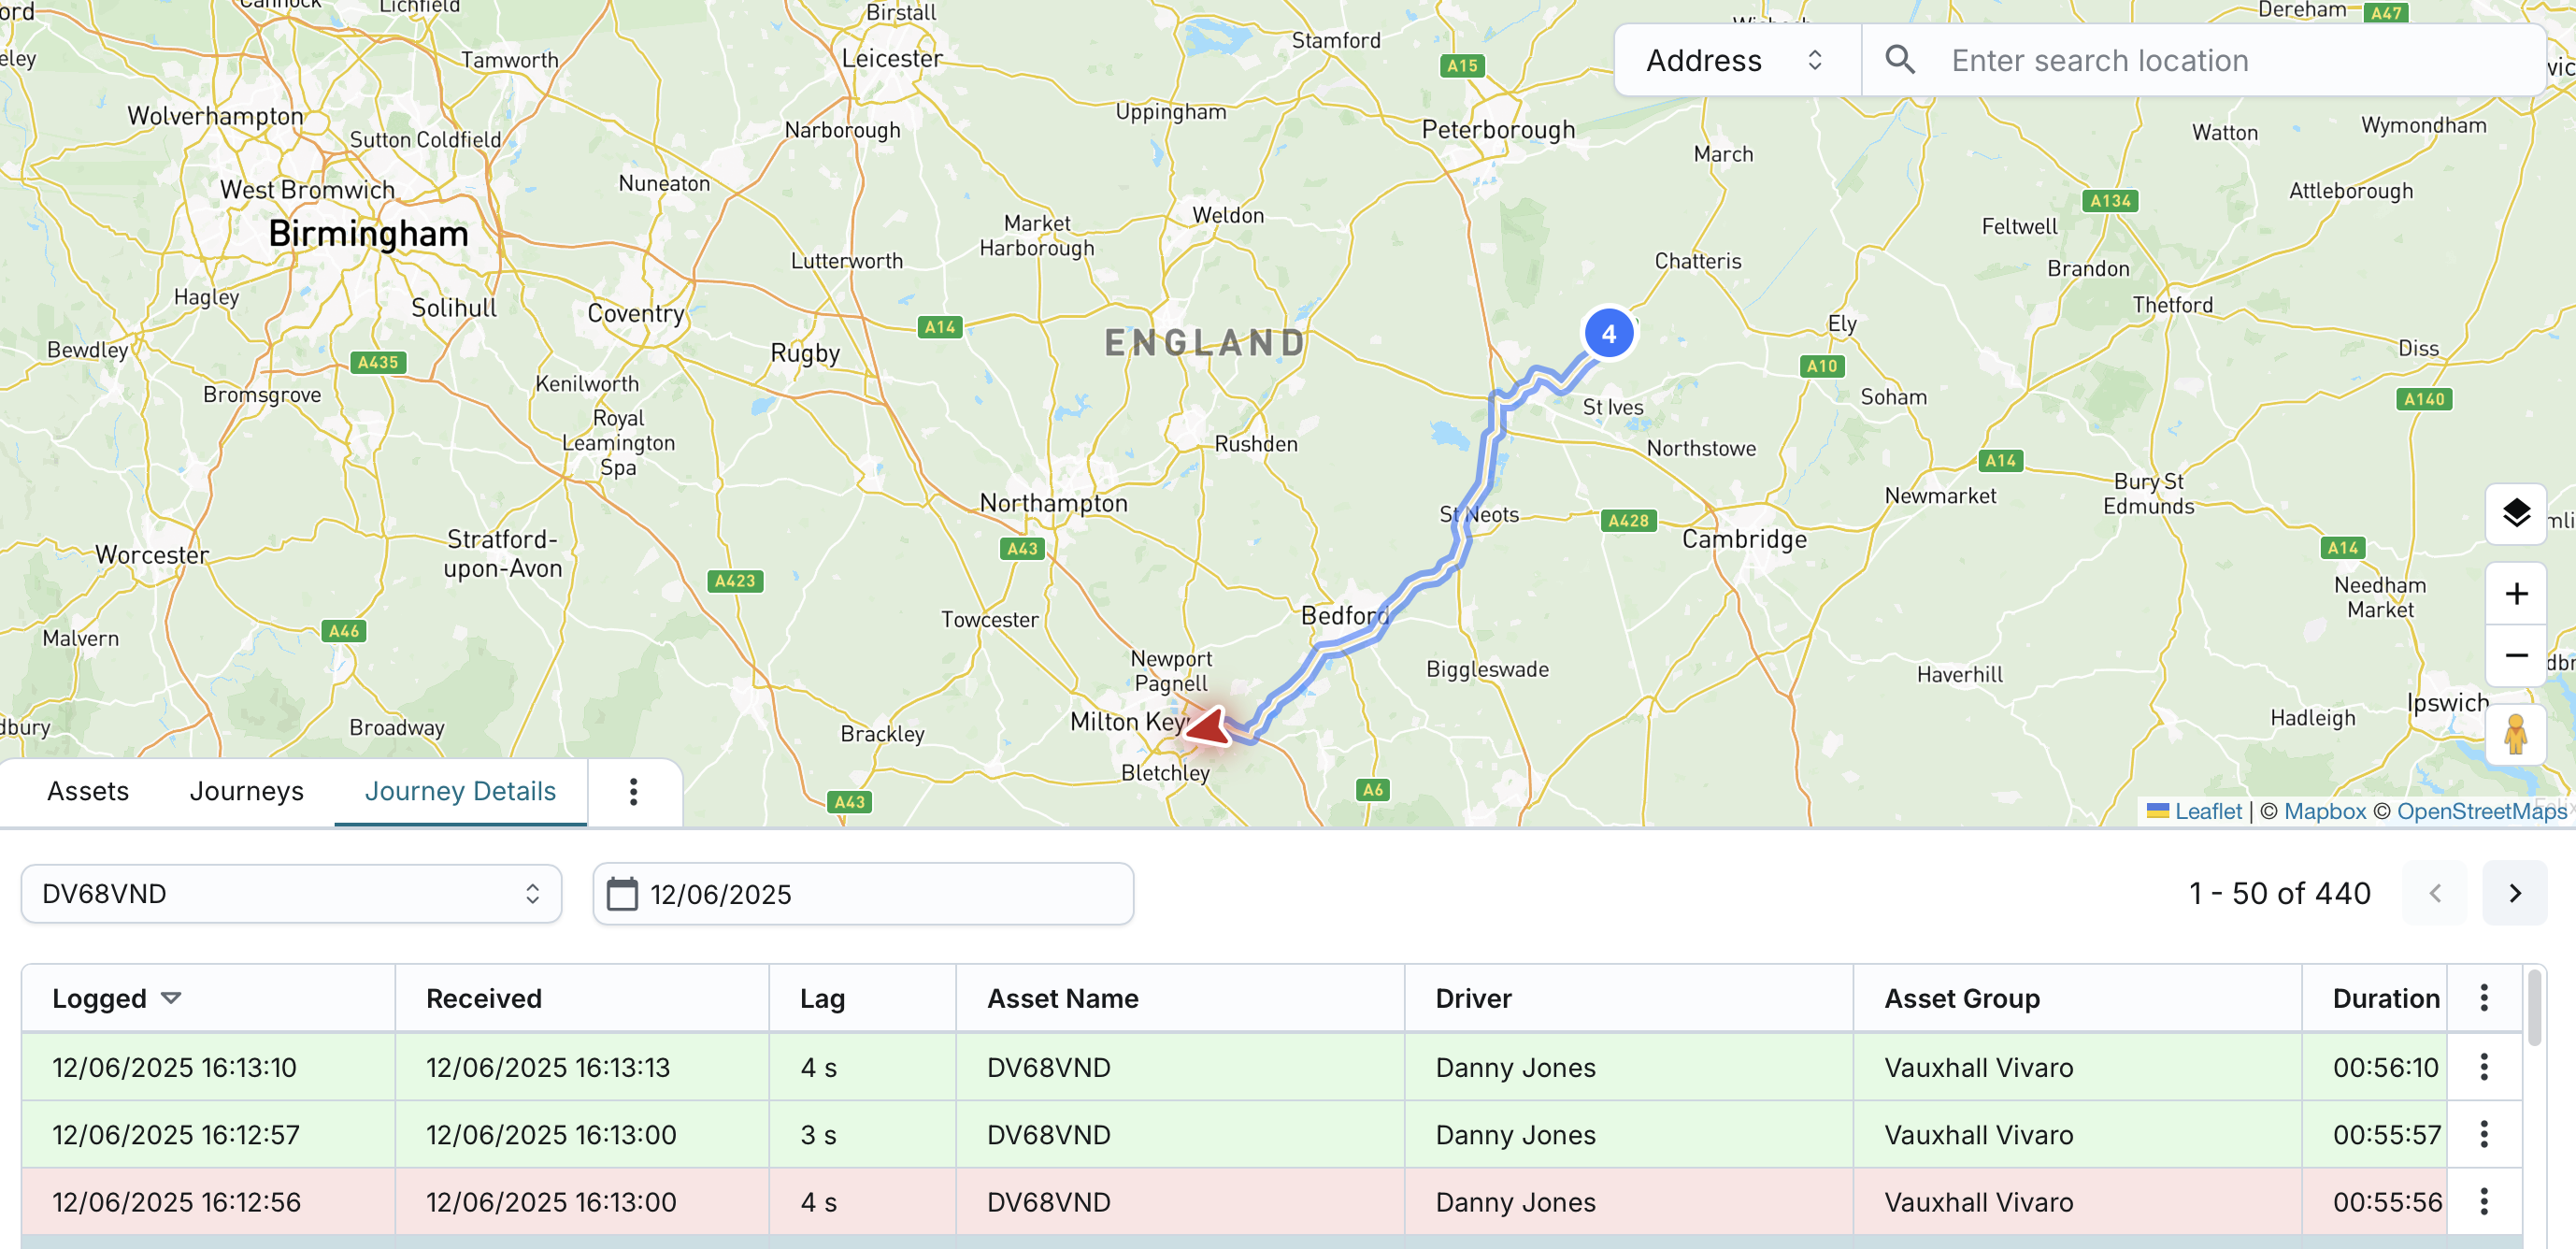Open the map layers selector icon
Image resolution: width=2576 pixels, height=1249 pixels.
tap(2515, 514)
